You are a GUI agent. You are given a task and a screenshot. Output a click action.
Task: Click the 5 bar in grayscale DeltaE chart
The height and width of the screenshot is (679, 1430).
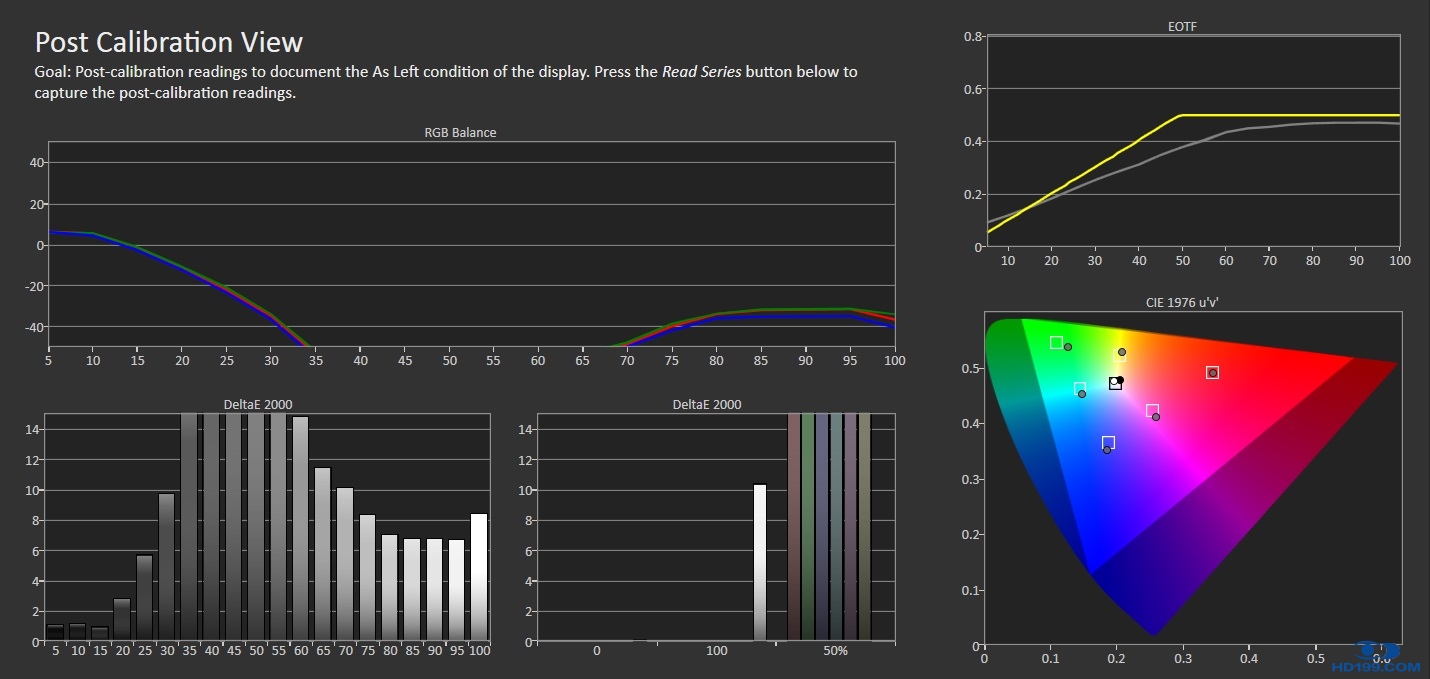click(x=55, y=632)
